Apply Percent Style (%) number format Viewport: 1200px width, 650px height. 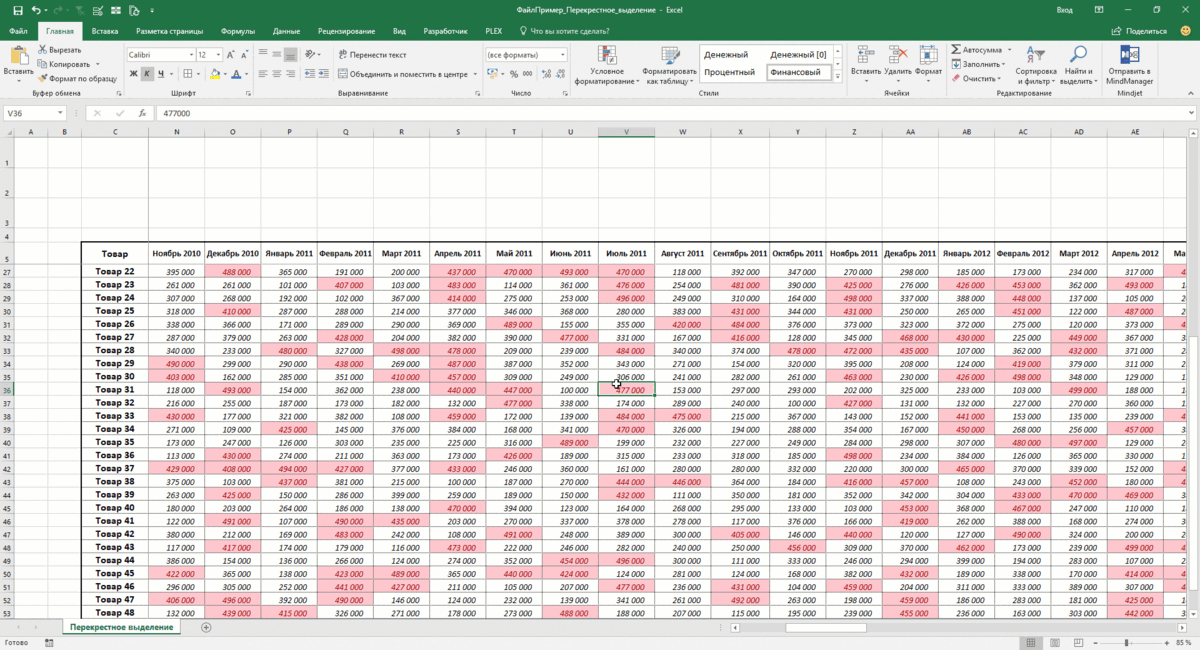513,74
